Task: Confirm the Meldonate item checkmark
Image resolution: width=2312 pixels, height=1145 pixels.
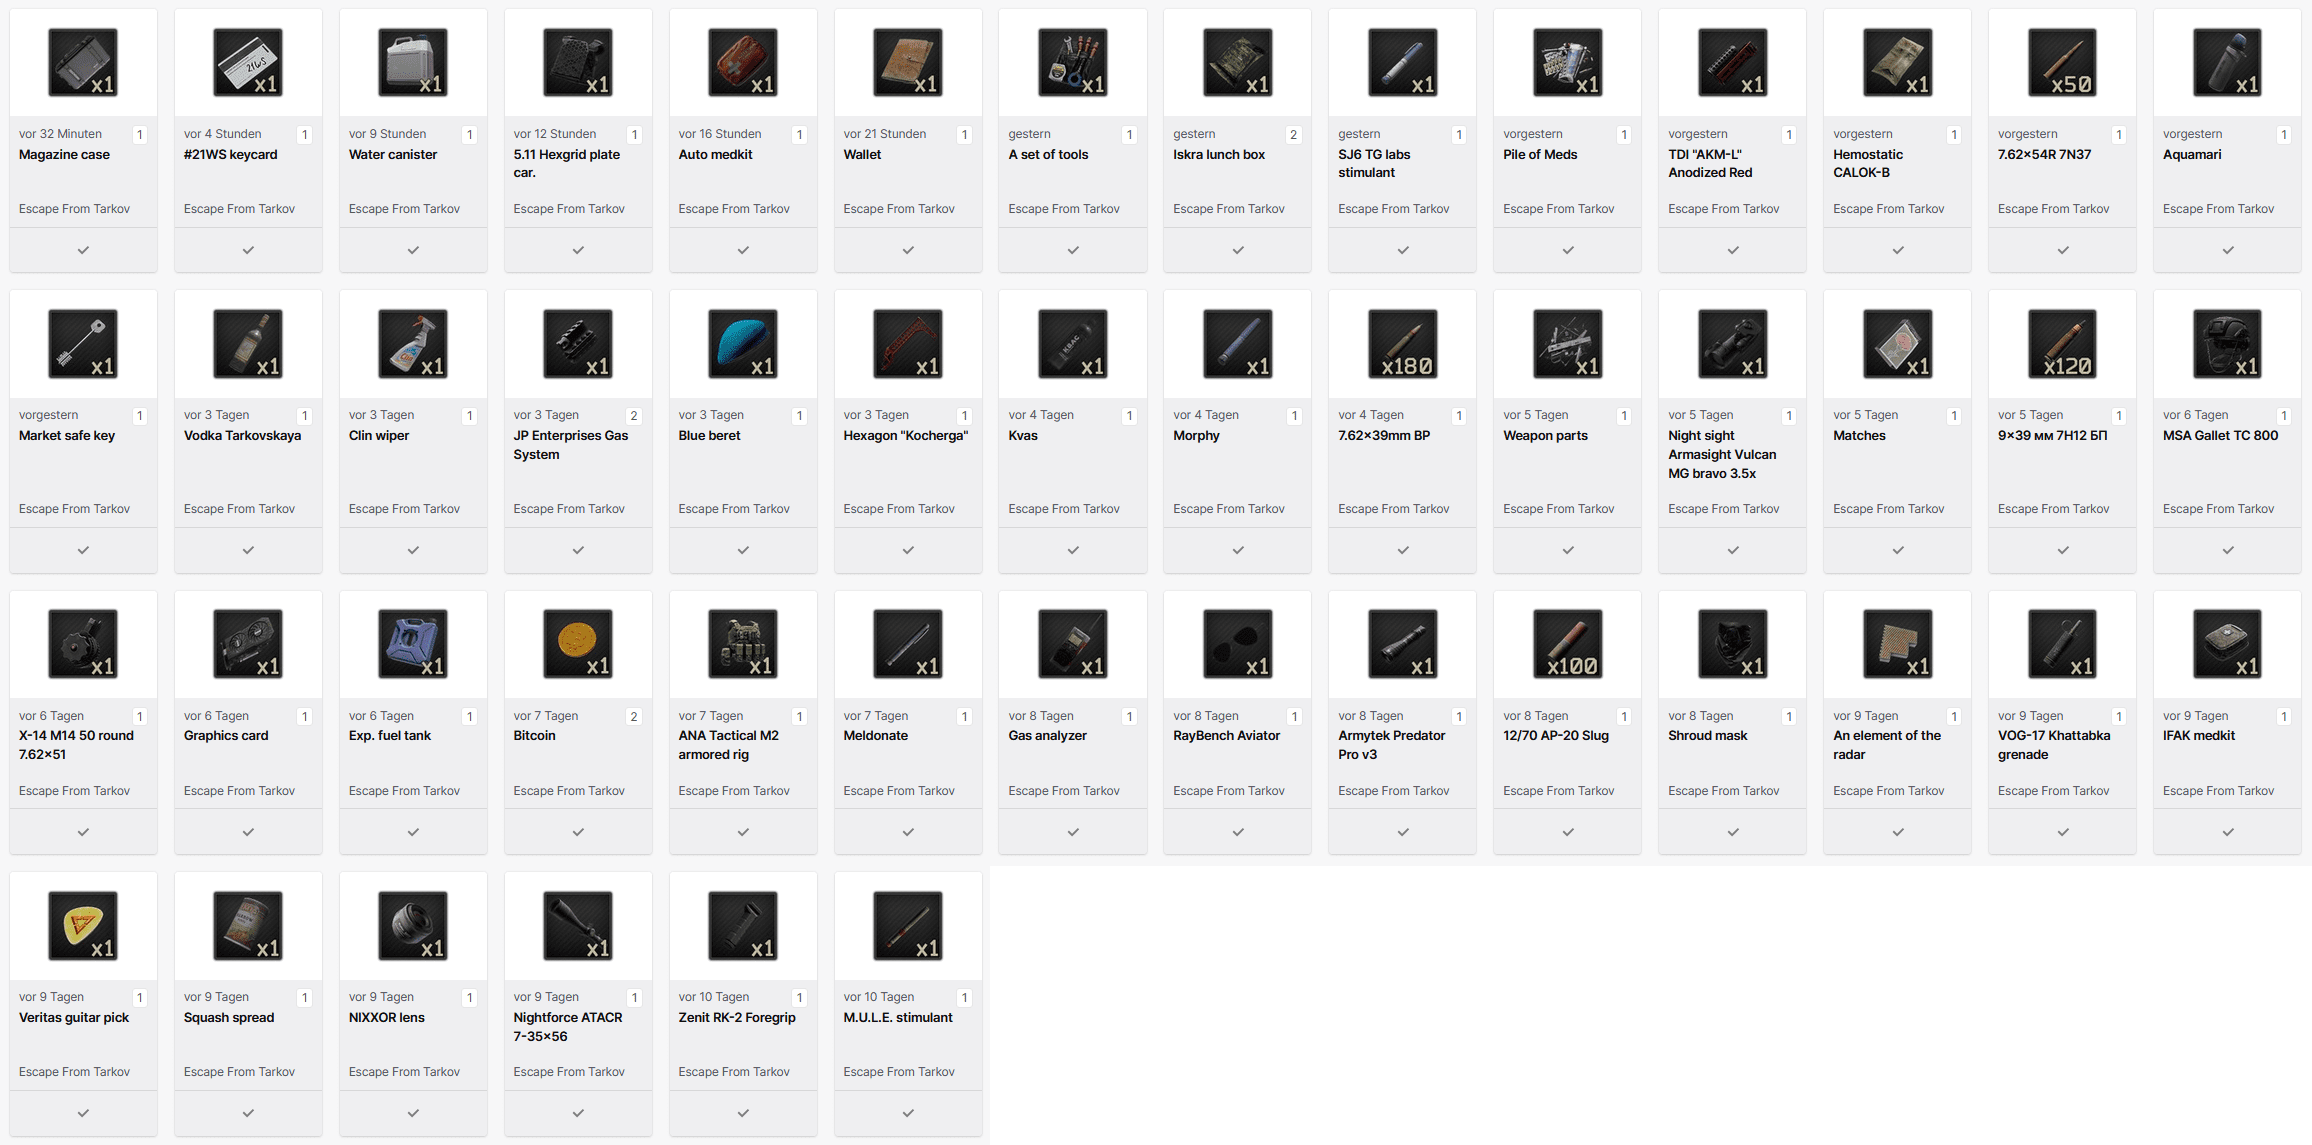Action: click(908, 832)
